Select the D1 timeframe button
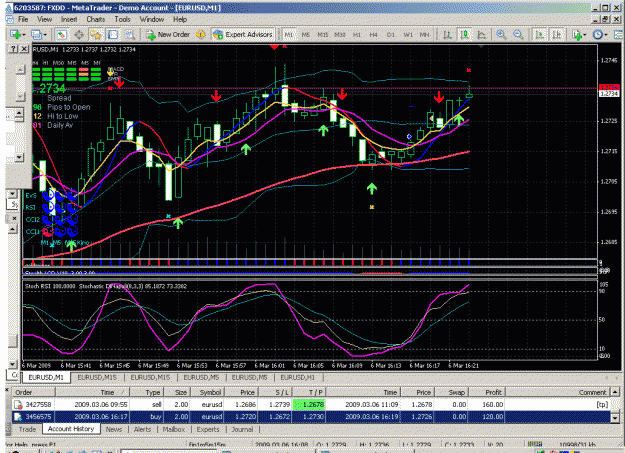Screen dimensions: 625x453 pyautogui.click(x=391, y=35)
